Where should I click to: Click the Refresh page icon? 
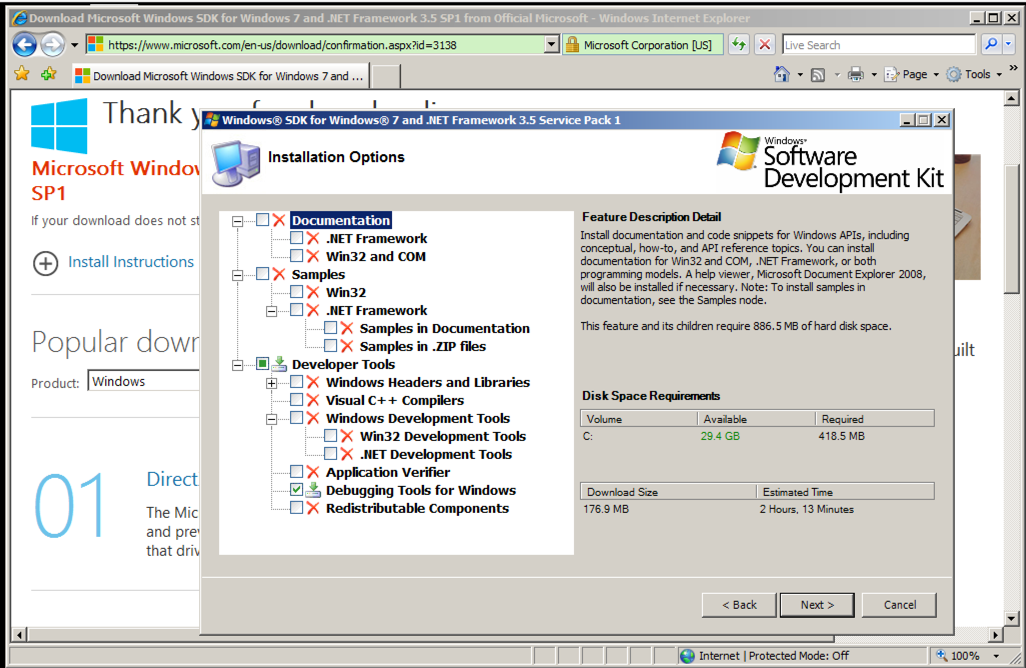pyautogui.click(x=739, y=44)
